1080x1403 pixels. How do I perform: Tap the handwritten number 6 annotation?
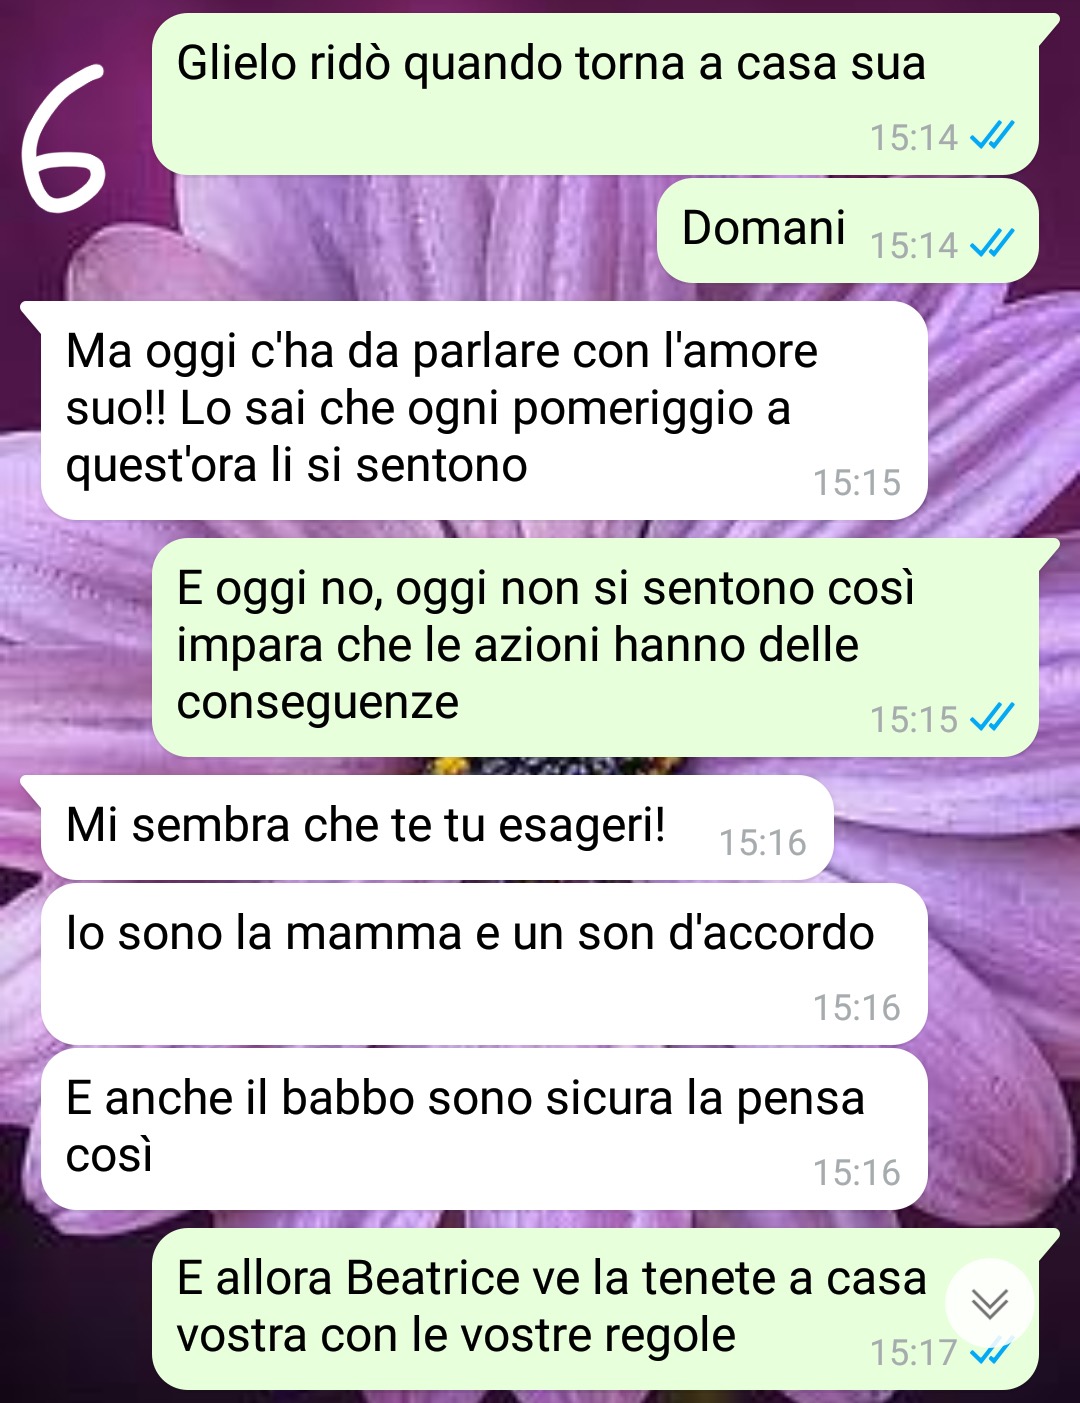click(63, 138)
